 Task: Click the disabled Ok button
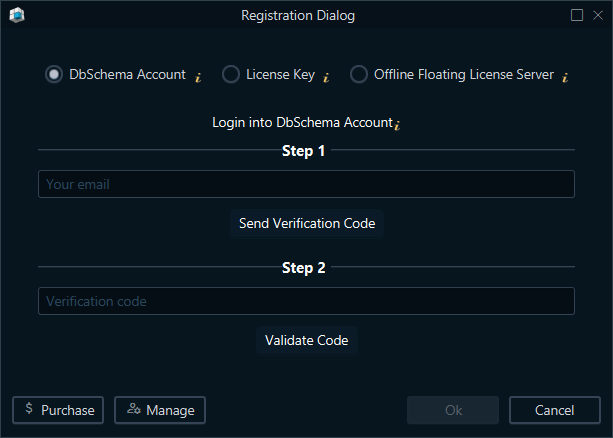pyautogui.click(x=453, y=410)
